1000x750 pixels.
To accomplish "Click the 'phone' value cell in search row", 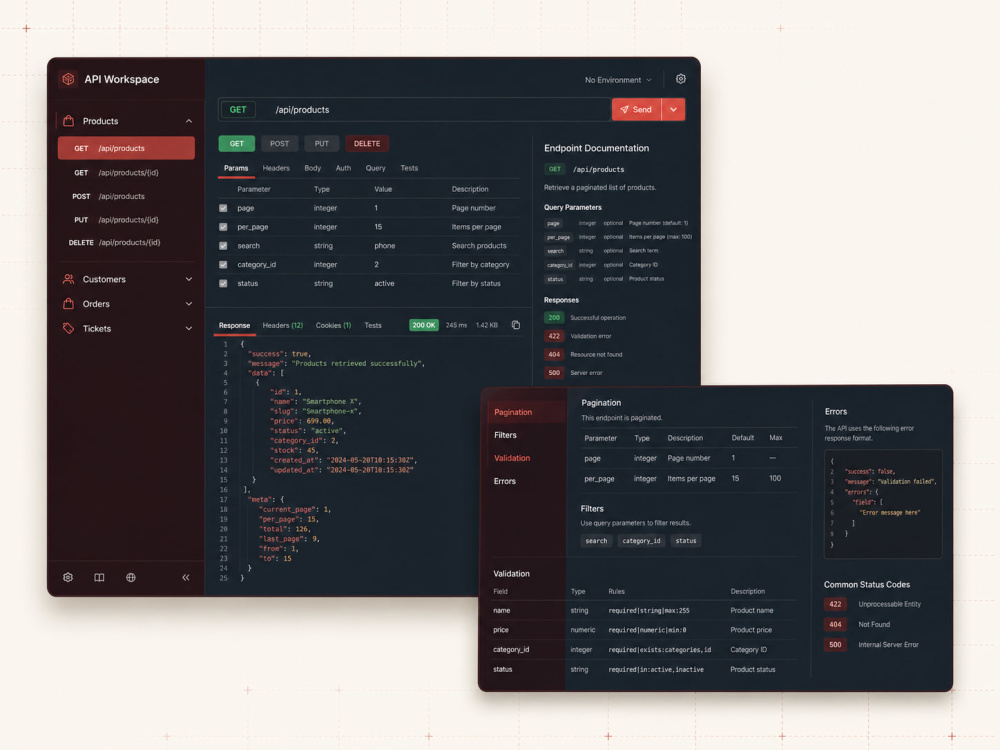I will (385, 246).
